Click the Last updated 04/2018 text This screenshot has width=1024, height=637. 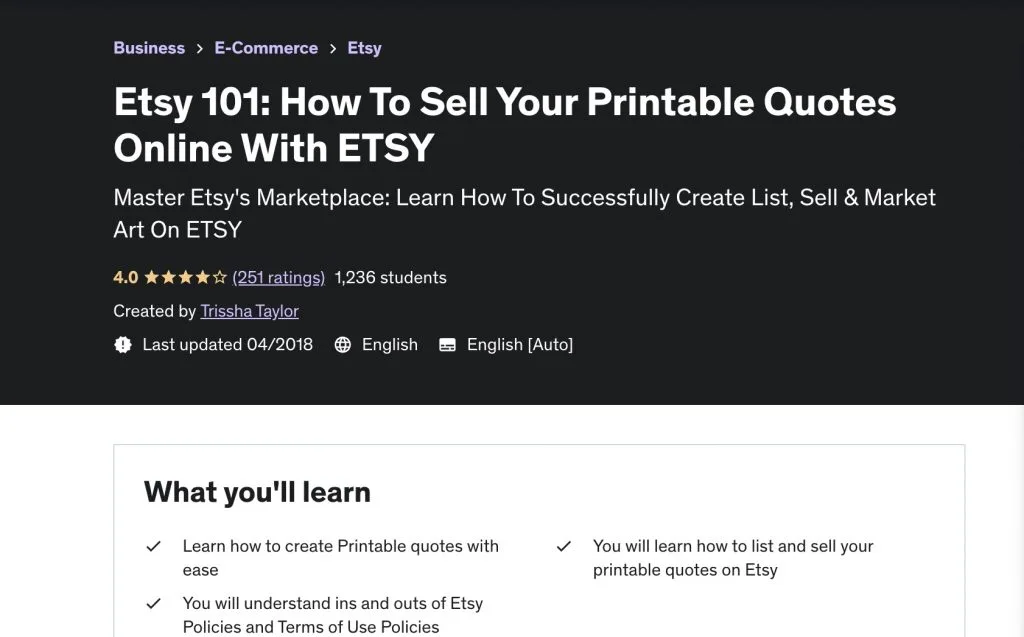(228, 345)
